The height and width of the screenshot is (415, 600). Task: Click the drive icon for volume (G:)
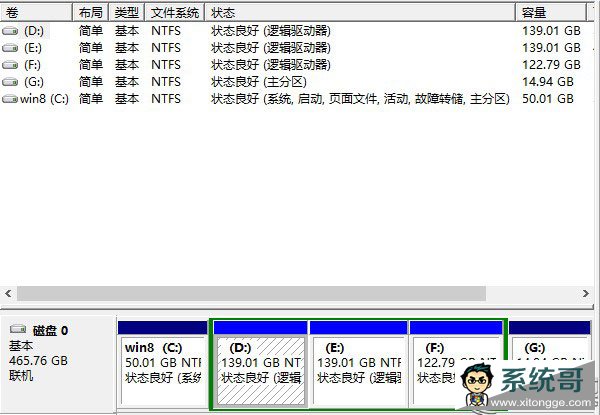(x=10, y=82)
